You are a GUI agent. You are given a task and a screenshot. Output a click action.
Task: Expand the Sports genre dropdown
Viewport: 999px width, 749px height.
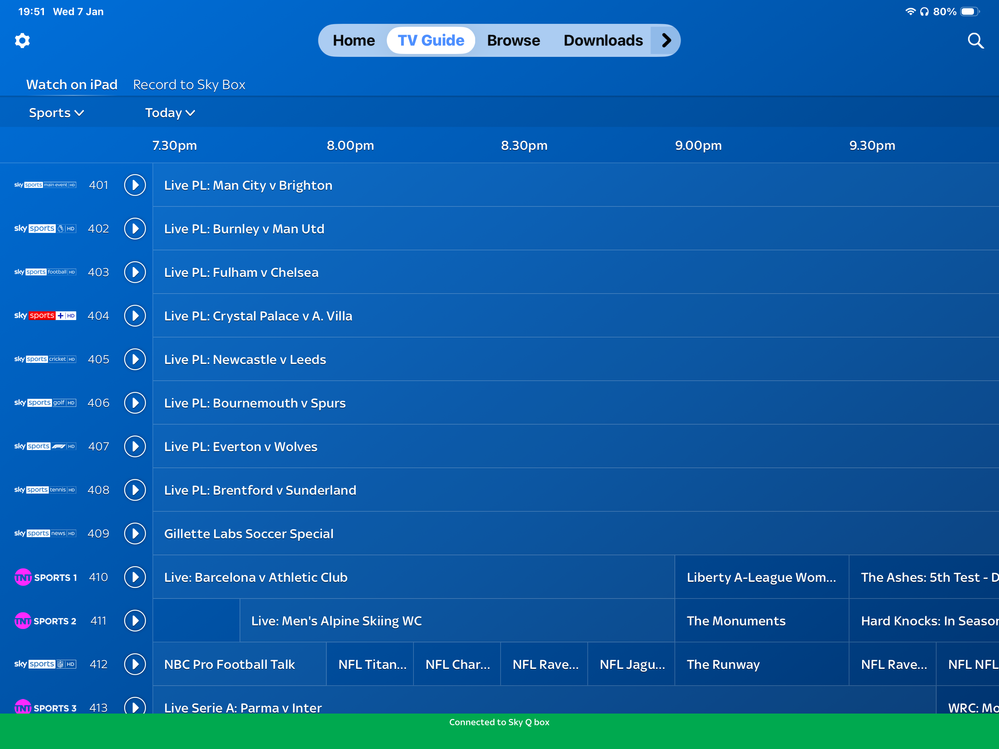click(x=56, y=113)
